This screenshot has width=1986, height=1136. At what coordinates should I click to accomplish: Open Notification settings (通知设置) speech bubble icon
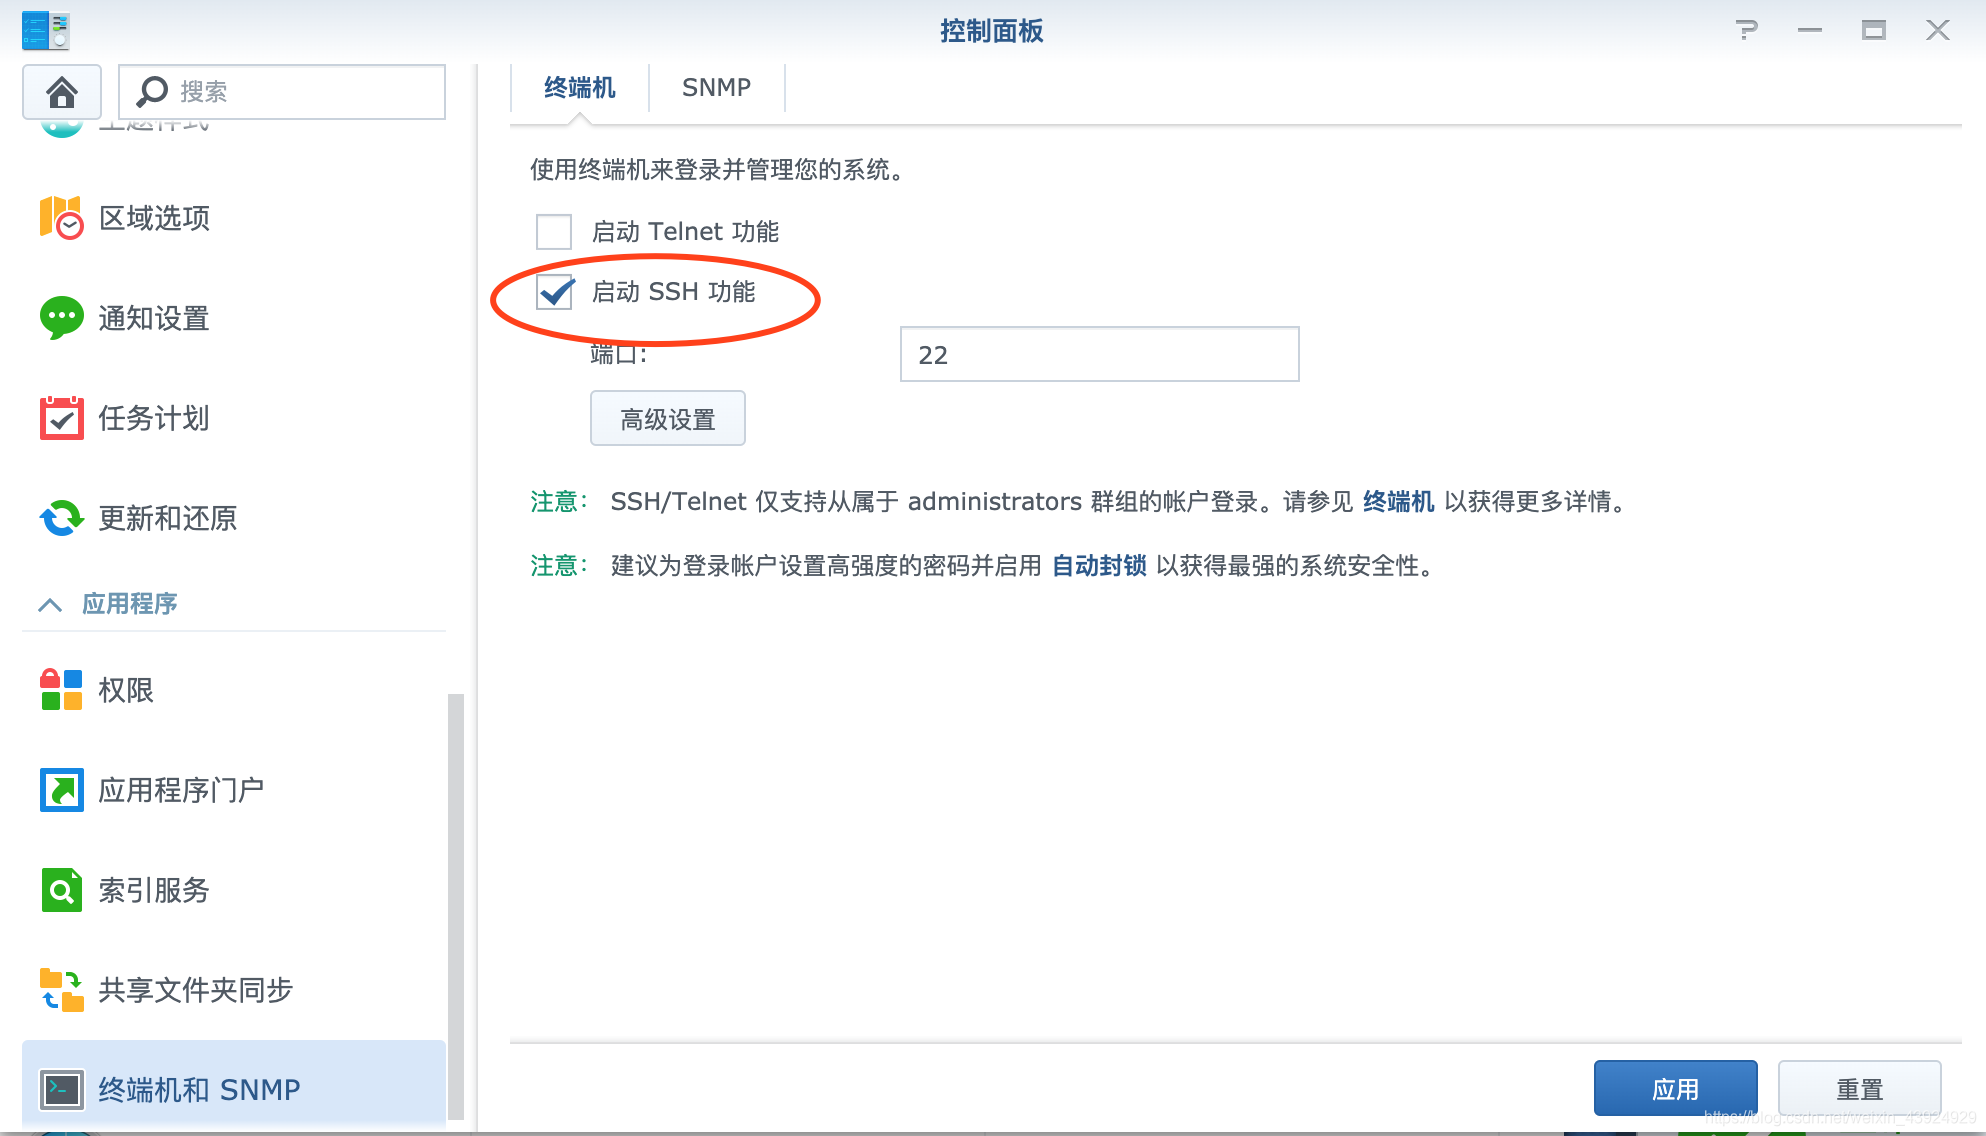[61, 318]
